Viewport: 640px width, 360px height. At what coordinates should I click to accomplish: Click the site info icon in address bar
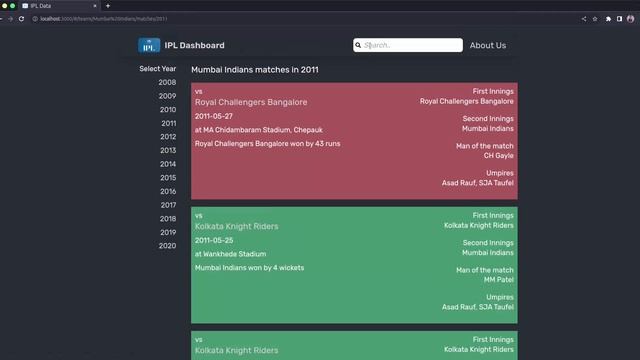(x=35, y=19)
